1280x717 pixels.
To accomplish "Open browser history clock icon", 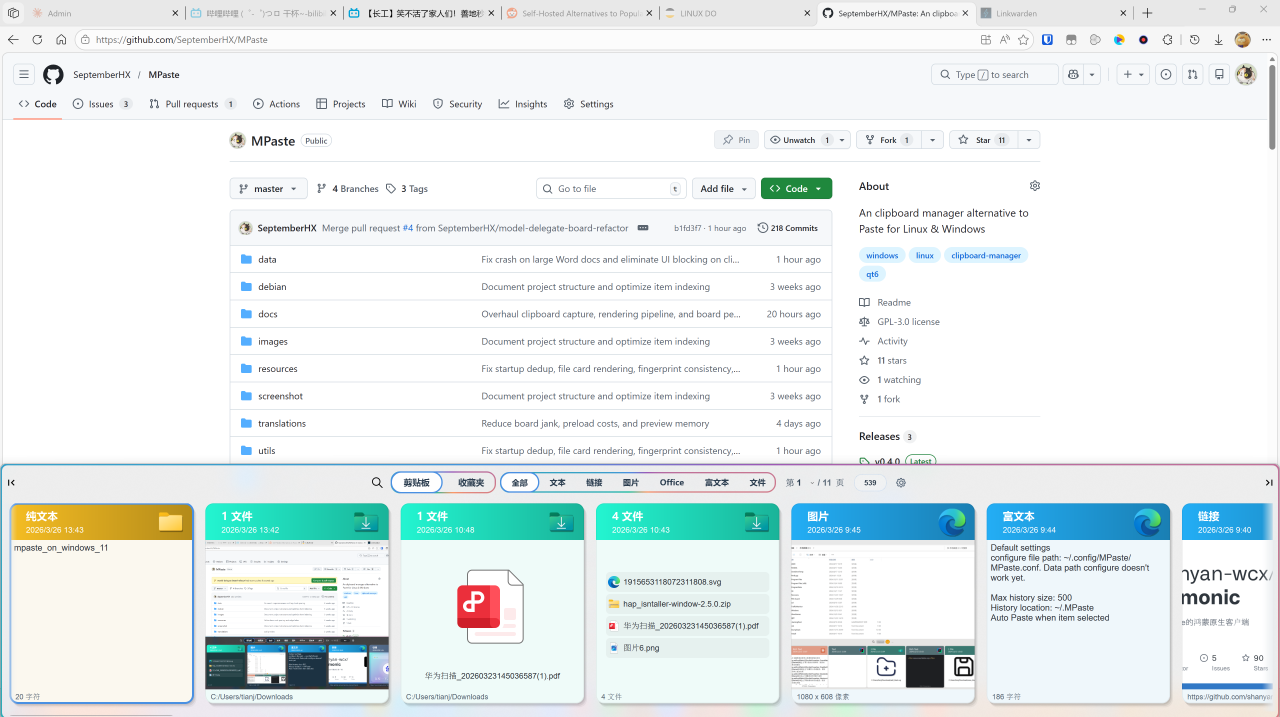I will coord(1194,40).
